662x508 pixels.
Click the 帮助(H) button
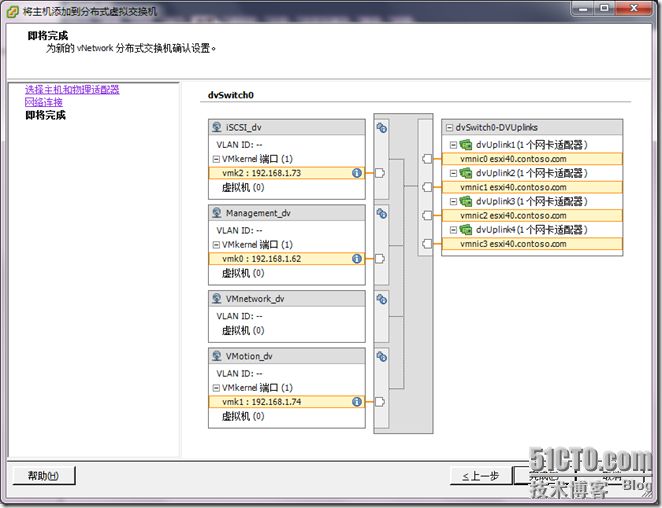point(43,476)
